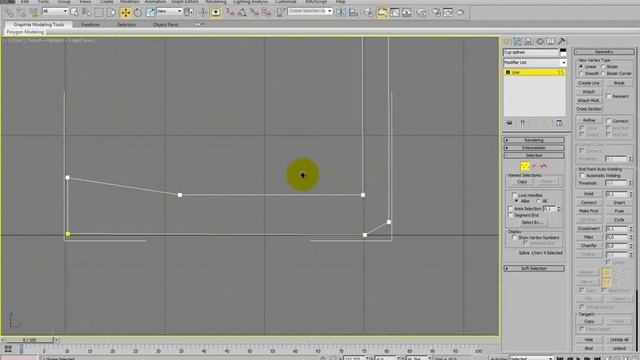This screenshot has height=360, width=640.
Task: Enable the Lock Handles checkbox
Action: tap(514, 195)
